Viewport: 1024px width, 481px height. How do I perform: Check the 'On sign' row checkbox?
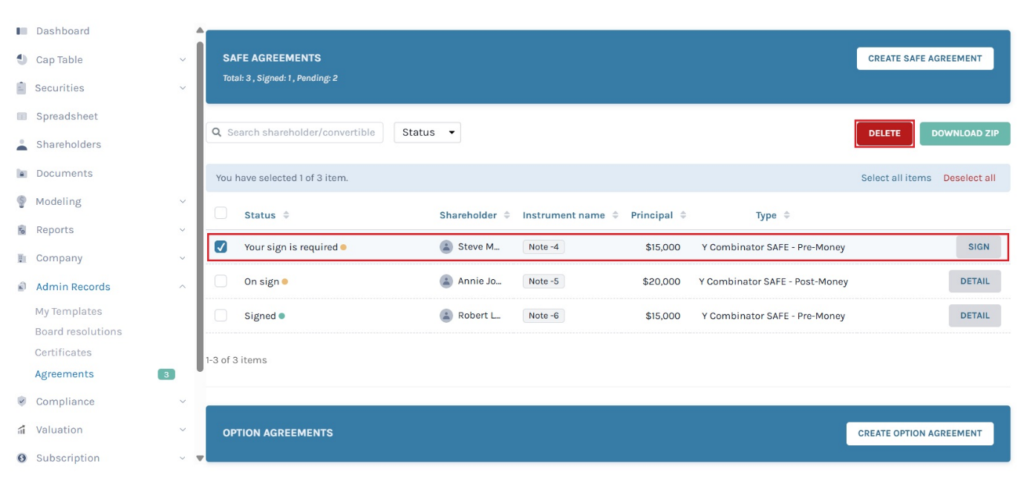221,282
